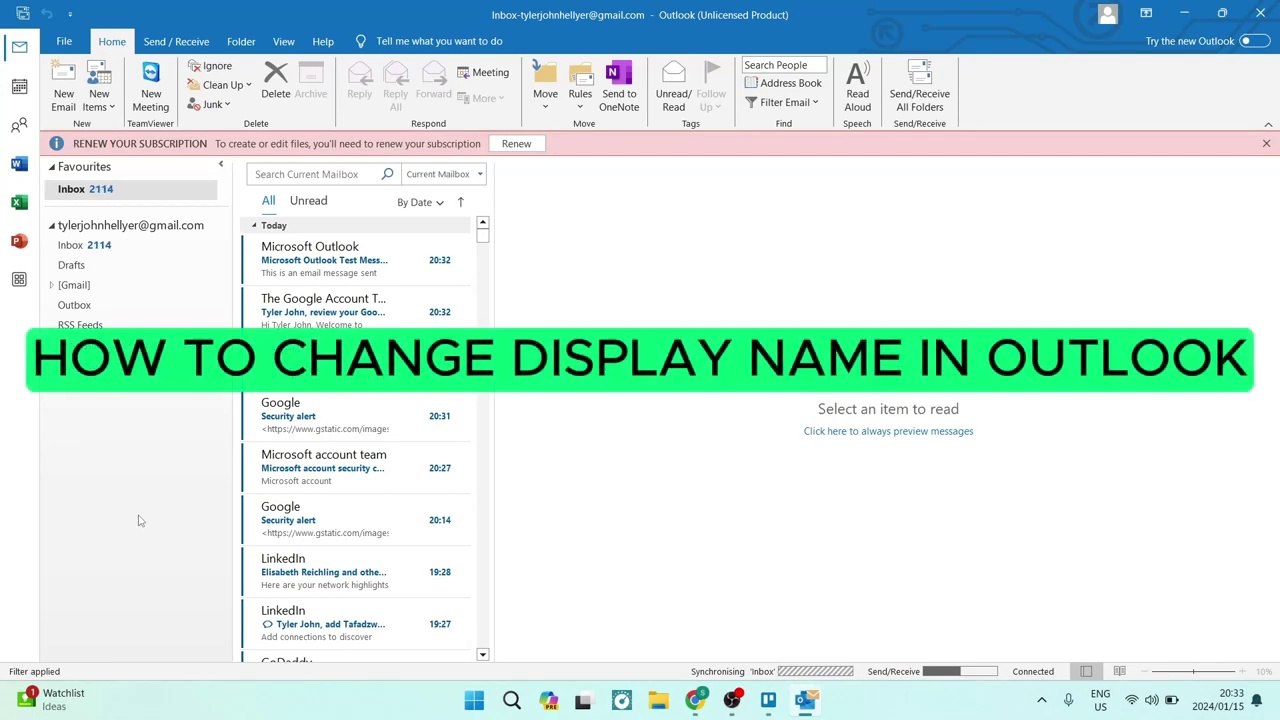Open File Explorer from taskbar
The height and width of the screenshot is (720, 1280).
658,700
